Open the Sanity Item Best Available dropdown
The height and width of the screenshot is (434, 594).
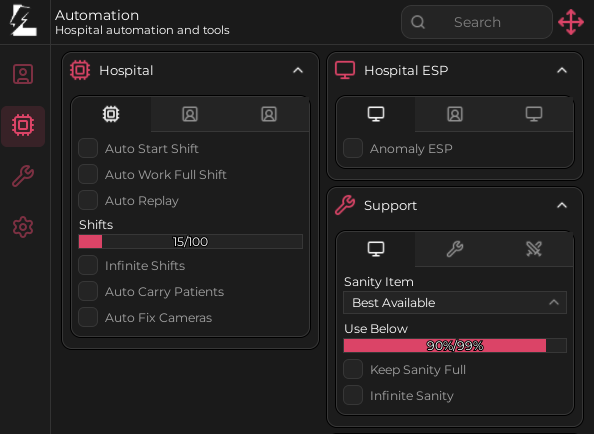click(455, 303)
